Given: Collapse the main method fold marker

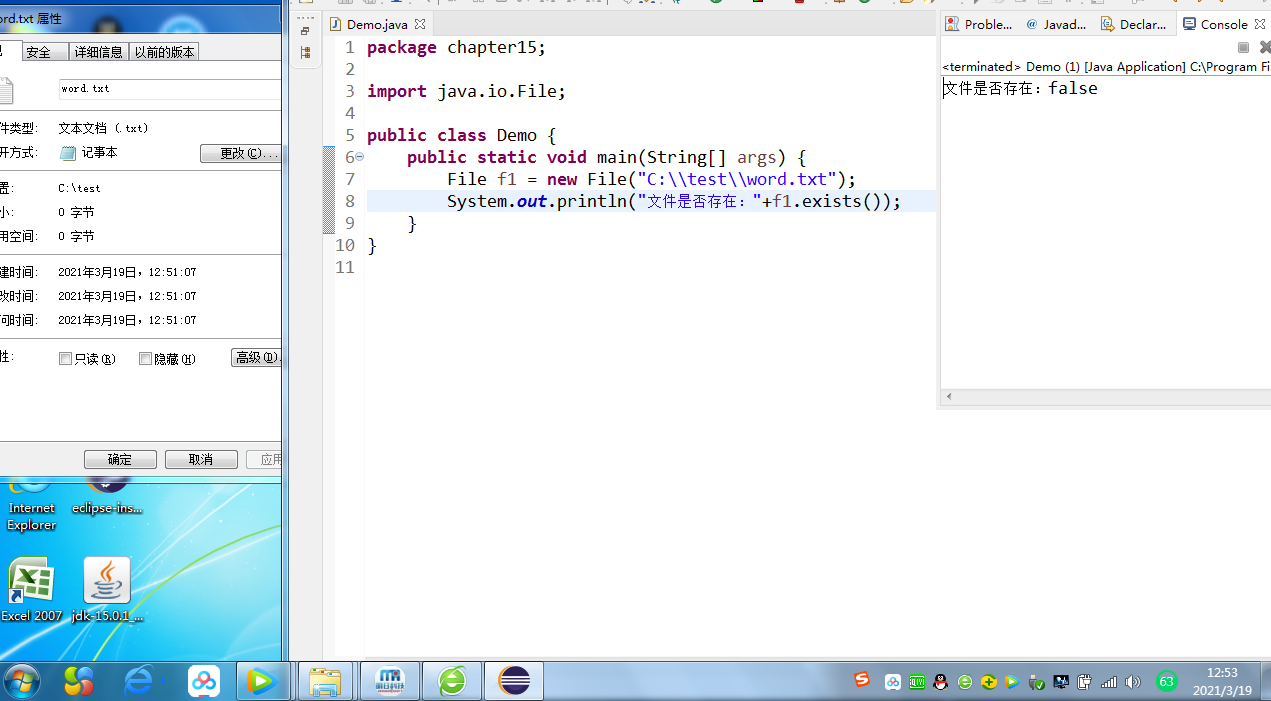Looking at the screenshot, I should 359,157.
